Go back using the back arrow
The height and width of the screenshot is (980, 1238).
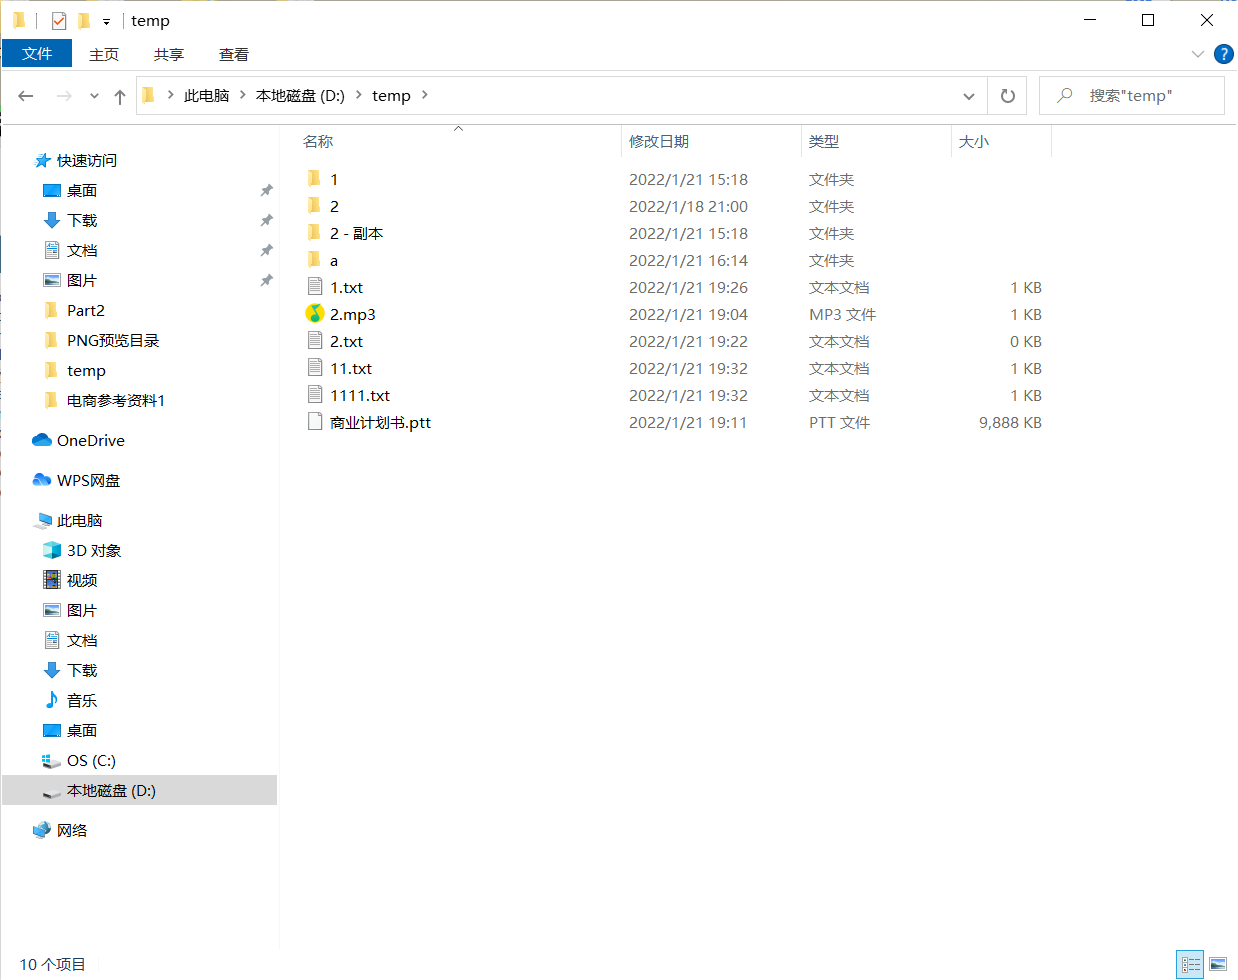26,95
